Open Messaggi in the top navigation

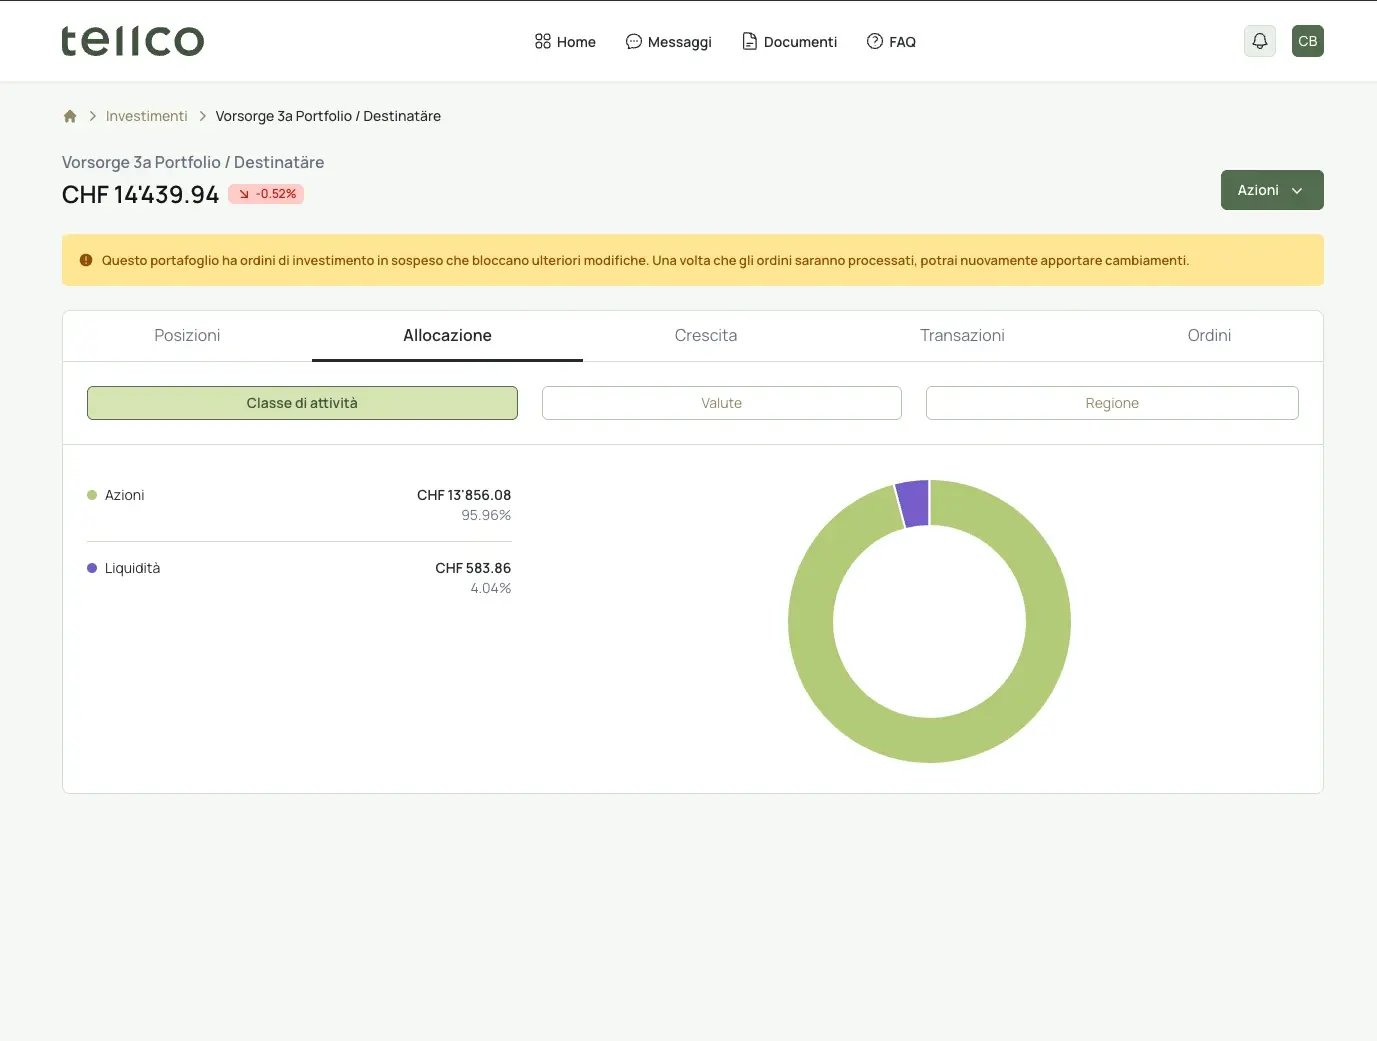(668, 42)
